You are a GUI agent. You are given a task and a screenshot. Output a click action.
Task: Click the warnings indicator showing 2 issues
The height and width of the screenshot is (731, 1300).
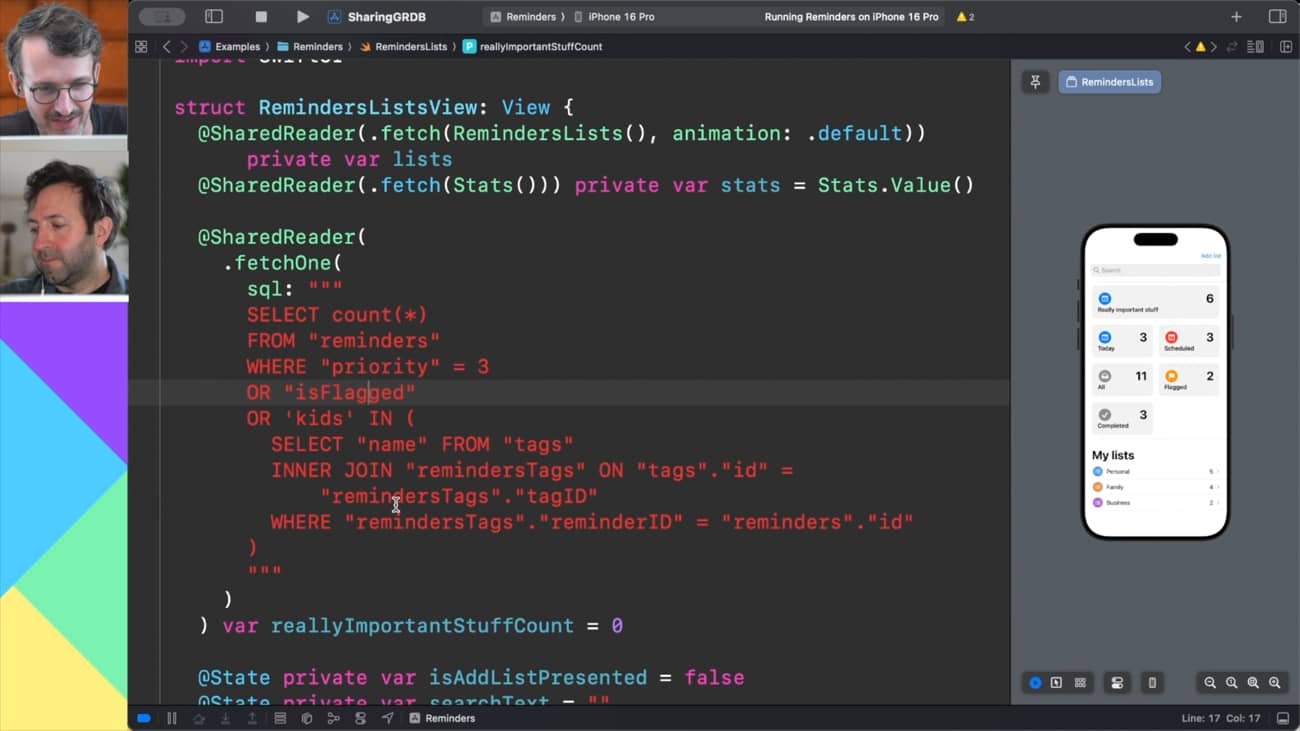click(965, 17)
